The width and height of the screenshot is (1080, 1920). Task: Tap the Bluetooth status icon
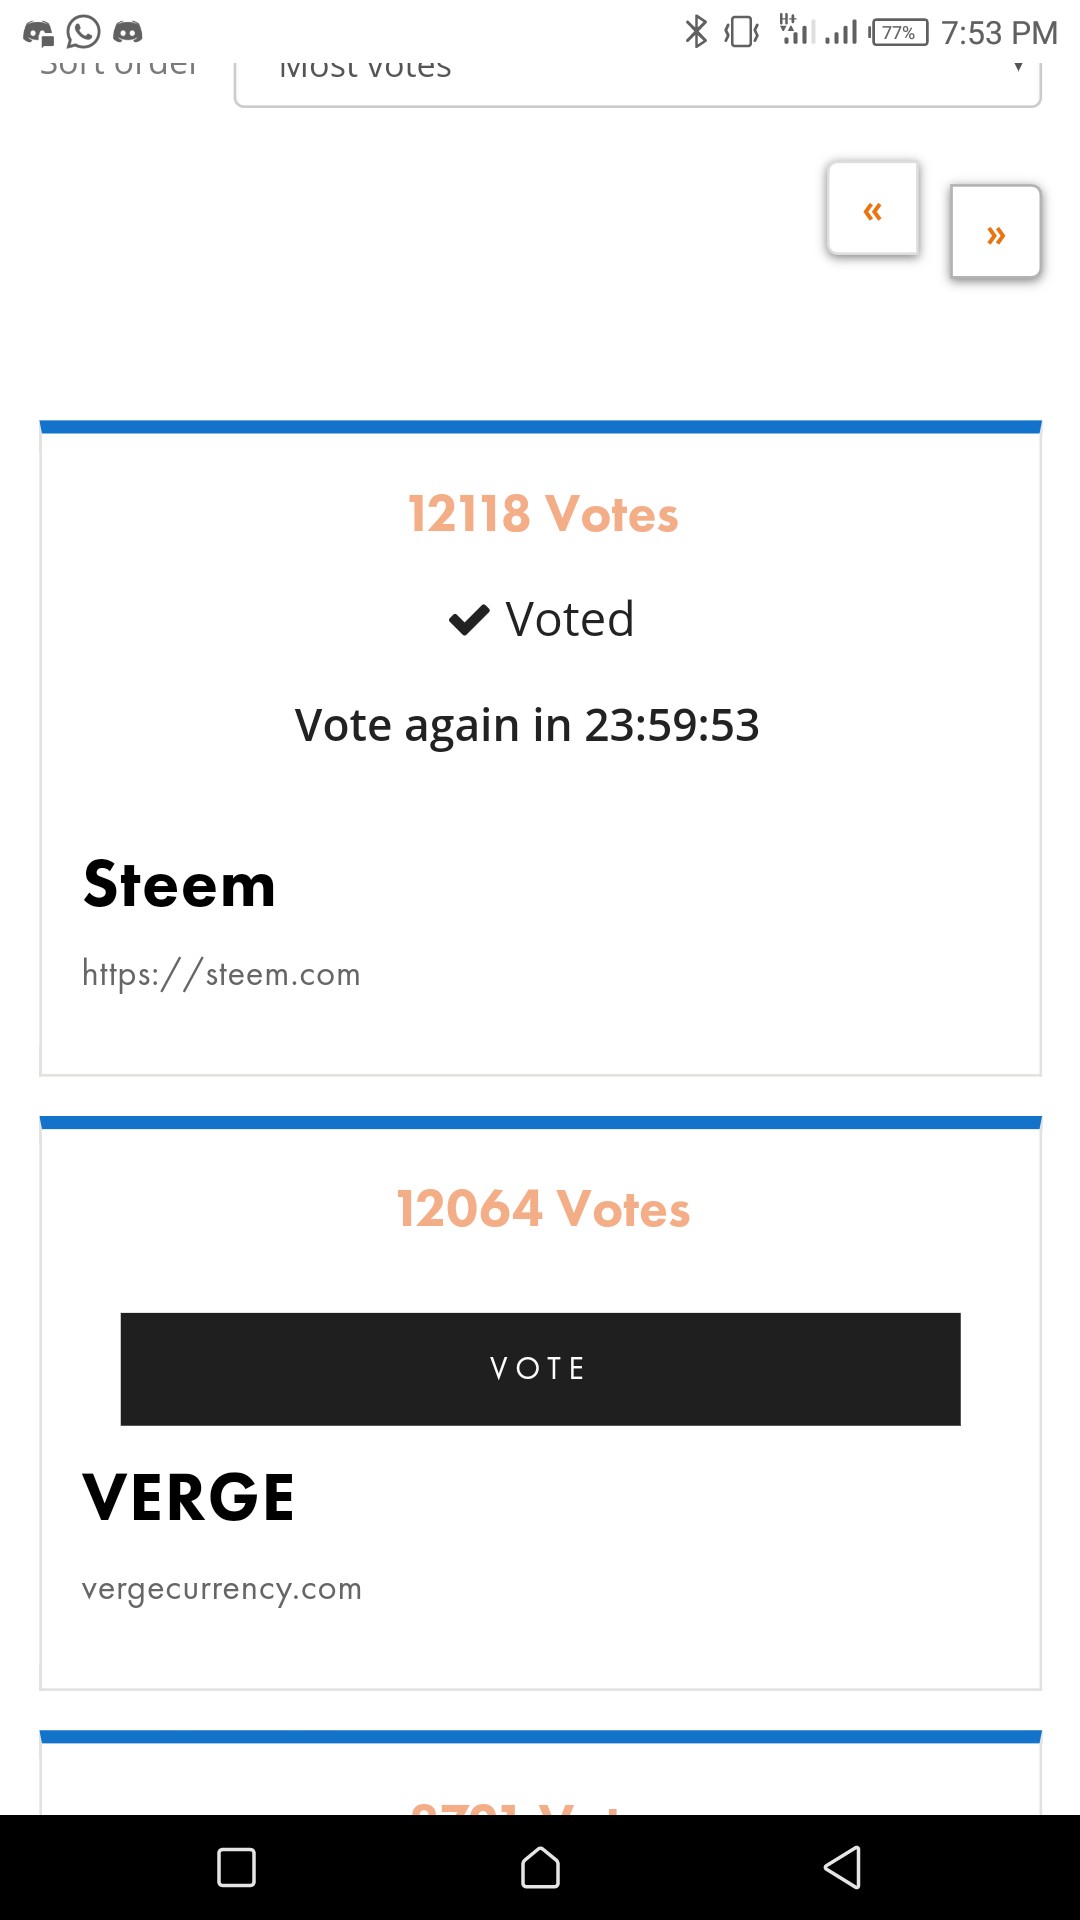(x=695, y=32)
